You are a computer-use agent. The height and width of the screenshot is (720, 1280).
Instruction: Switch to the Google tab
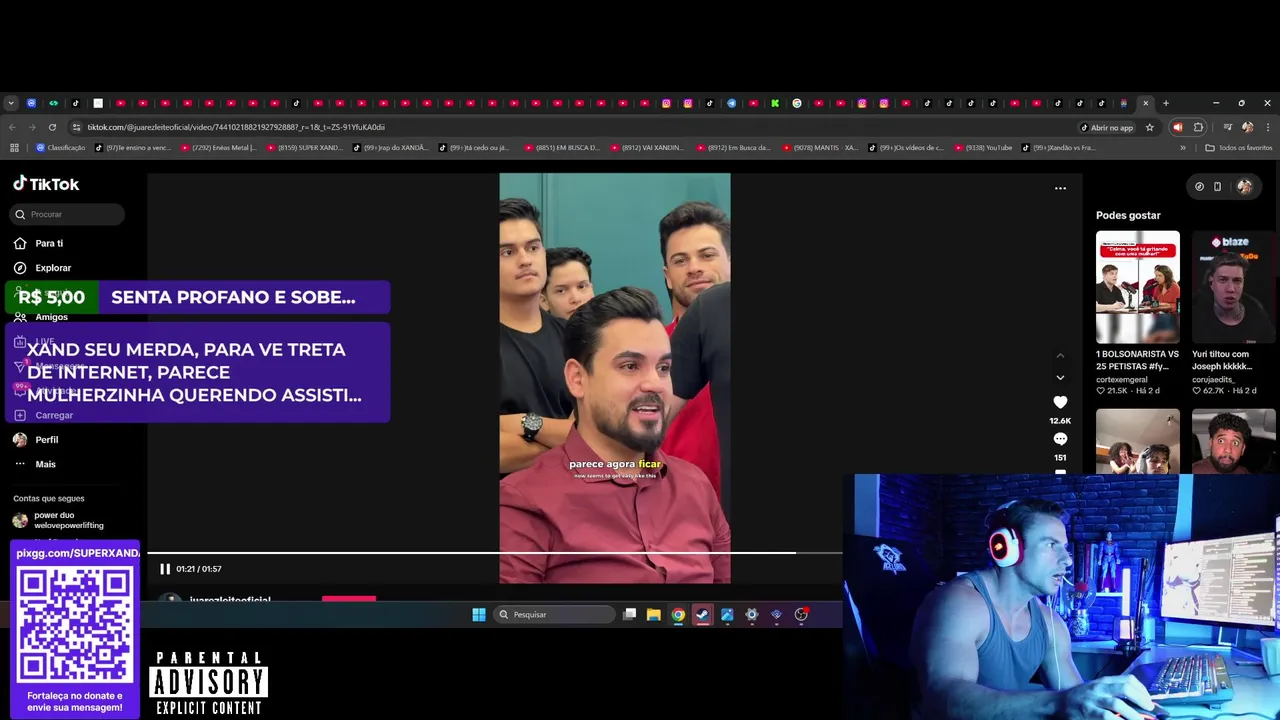click(x=797, y=103)
